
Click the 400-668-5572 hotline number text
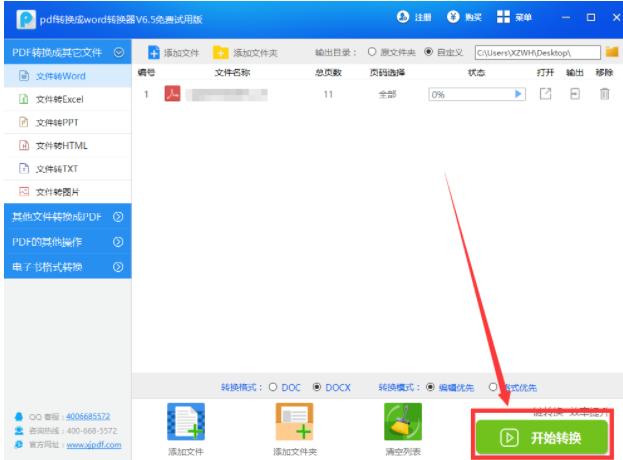pos(92,431)
